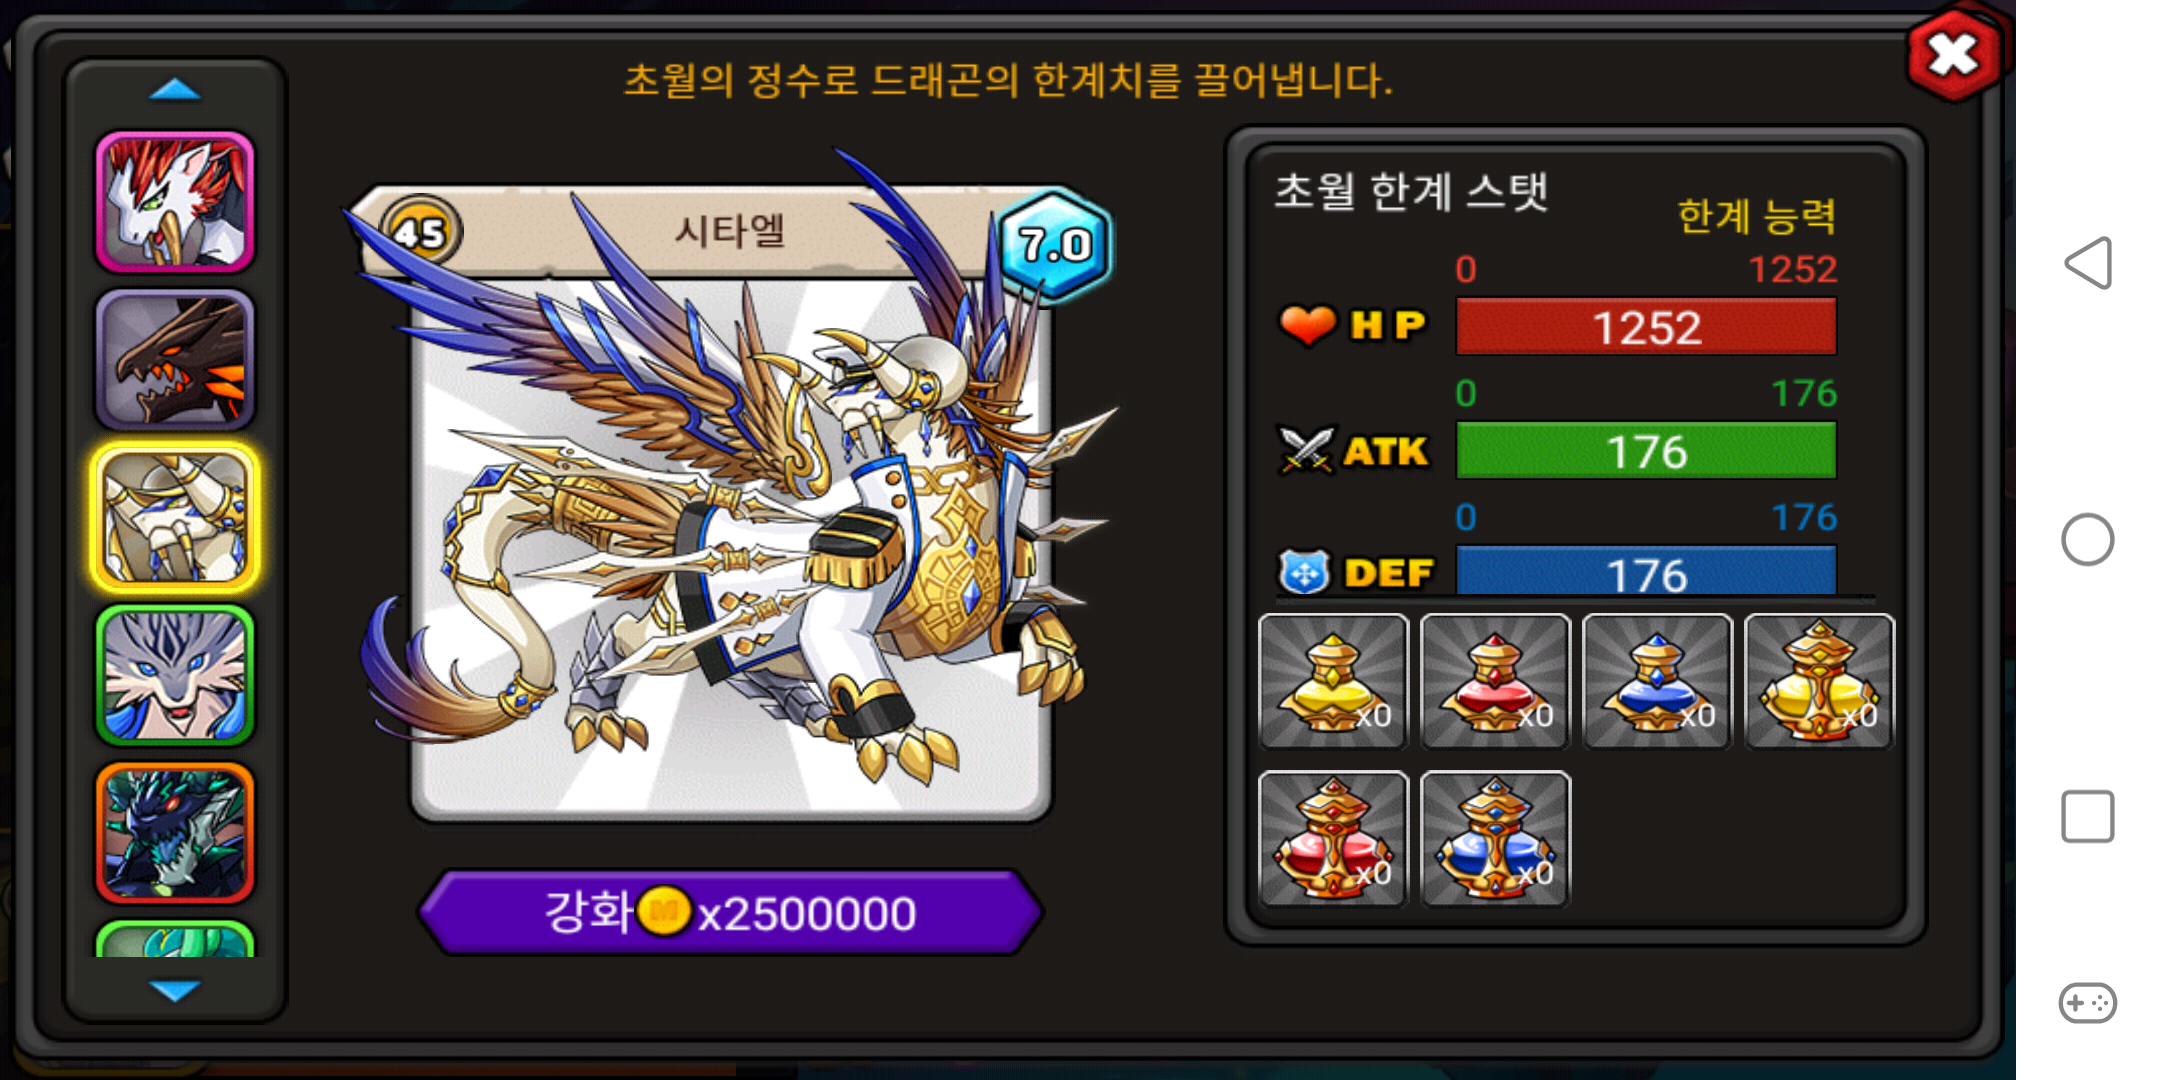This screenshot has width=2160, height=1080.
Task: Click the green ATK limit bar
Action: click(1646, 451)
